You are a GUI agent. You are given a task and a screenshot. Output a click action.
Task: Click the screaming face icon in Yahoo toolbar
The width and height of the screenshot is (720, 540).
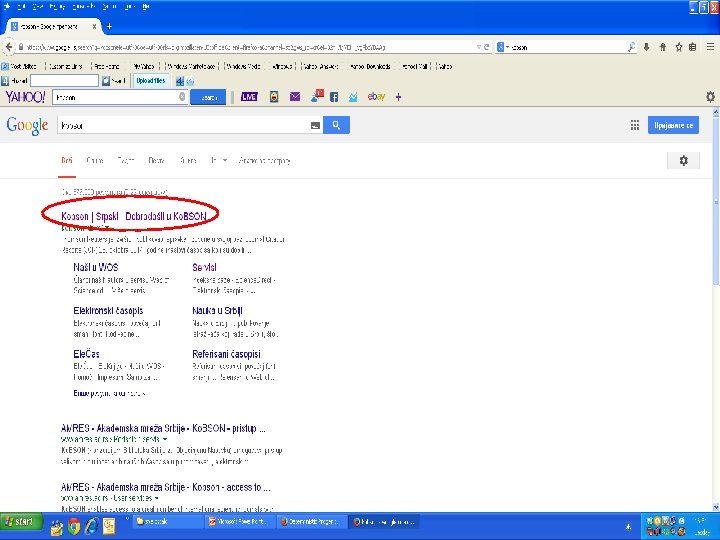coord(274,97)
